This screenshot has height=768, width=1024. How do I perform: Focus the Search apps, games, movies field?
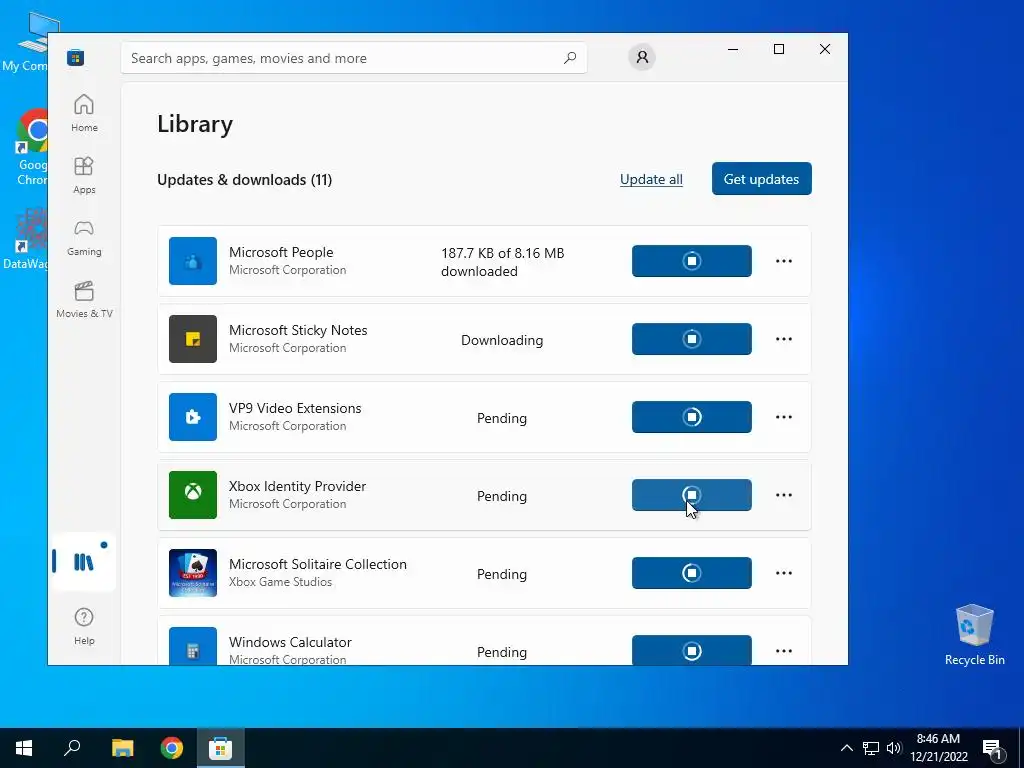pyautogui.click(x=353, y=58)
